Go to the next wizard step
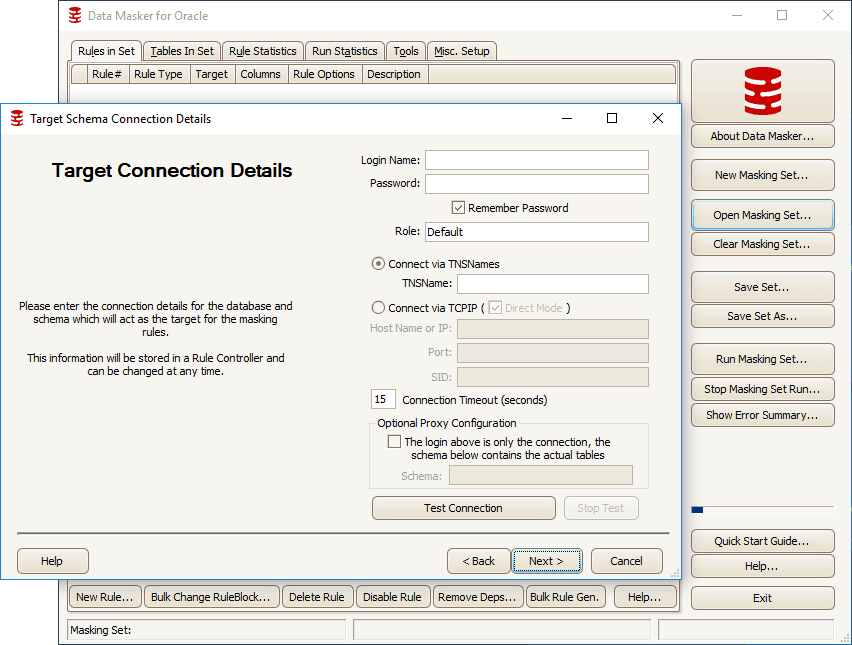The height and width of the screenshot is (645, 852). click(x=547, y=561)
